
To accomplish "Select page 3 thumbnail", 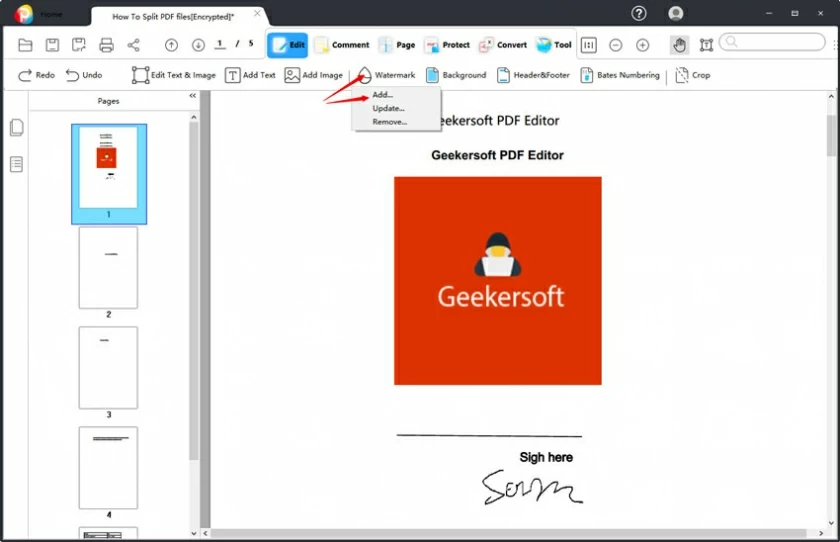I will [108, 367].
